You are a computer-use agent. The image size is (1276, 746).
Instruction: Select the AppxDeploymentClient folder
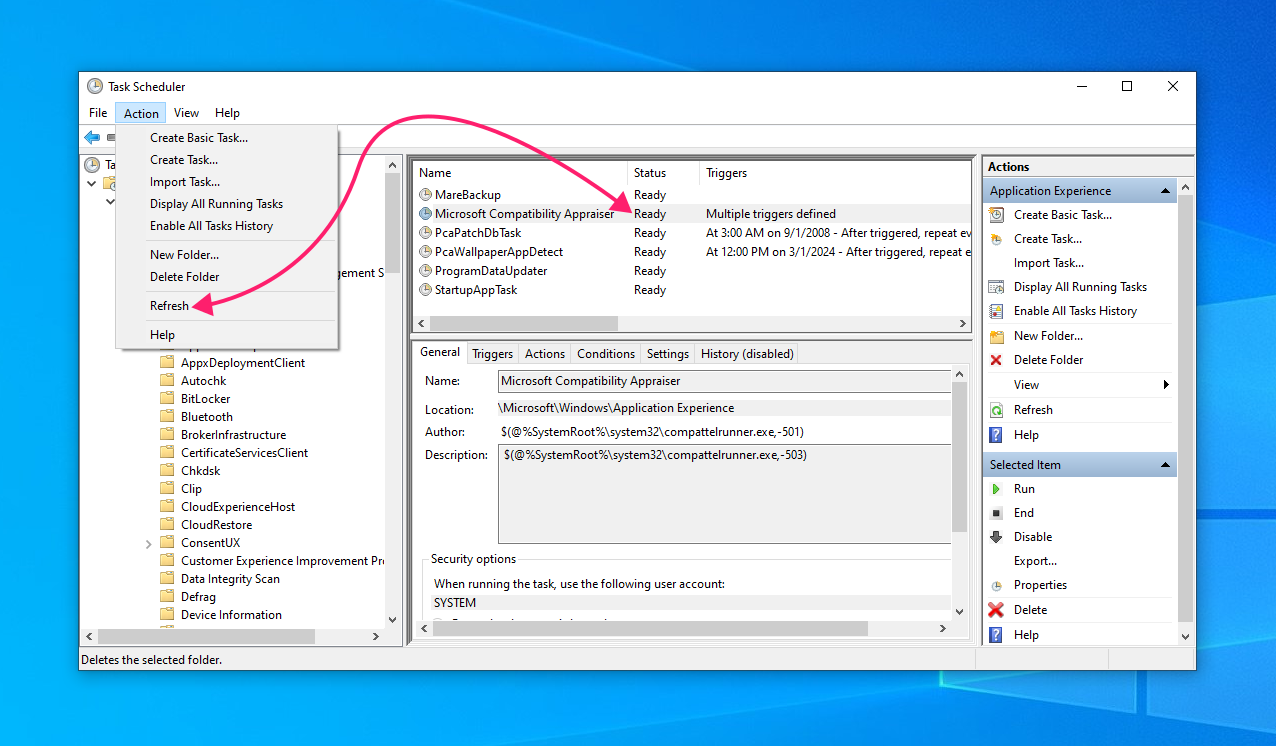(x=243, y=363)
